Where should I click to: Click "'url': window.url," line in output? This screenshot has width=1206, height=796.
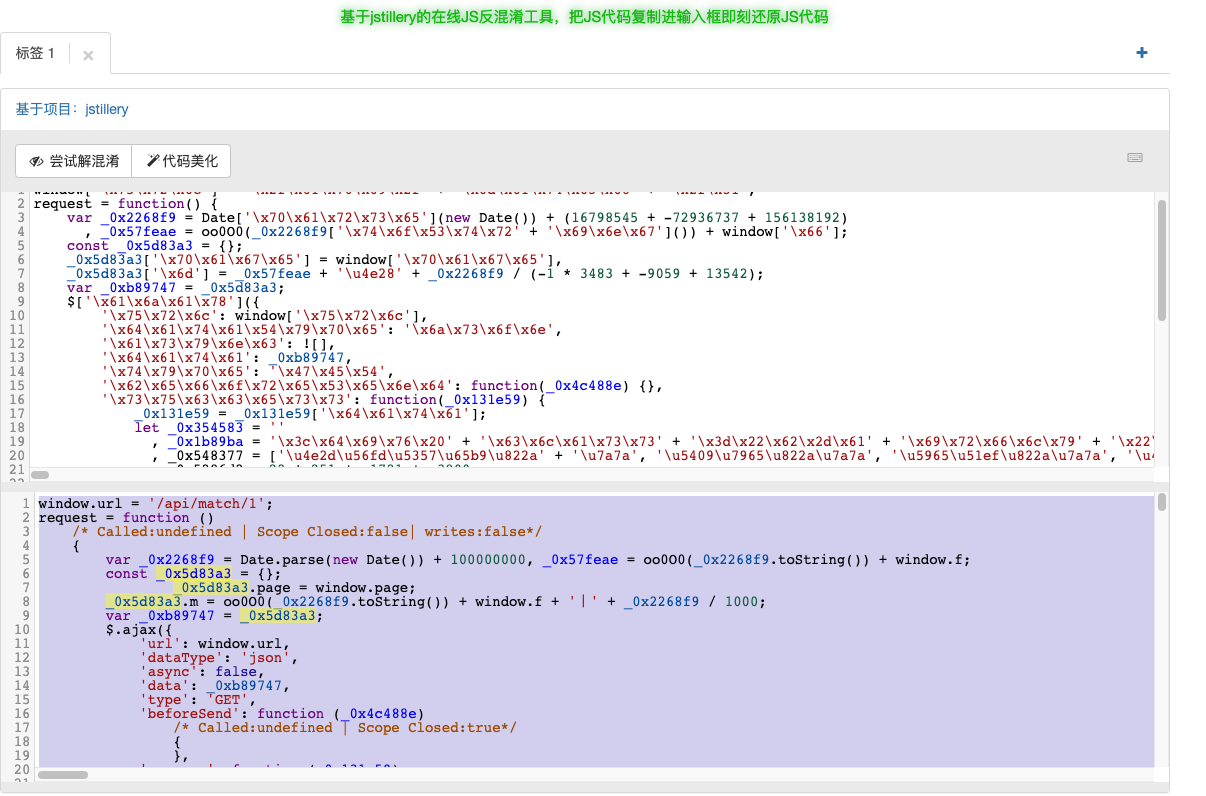(214, 643)
